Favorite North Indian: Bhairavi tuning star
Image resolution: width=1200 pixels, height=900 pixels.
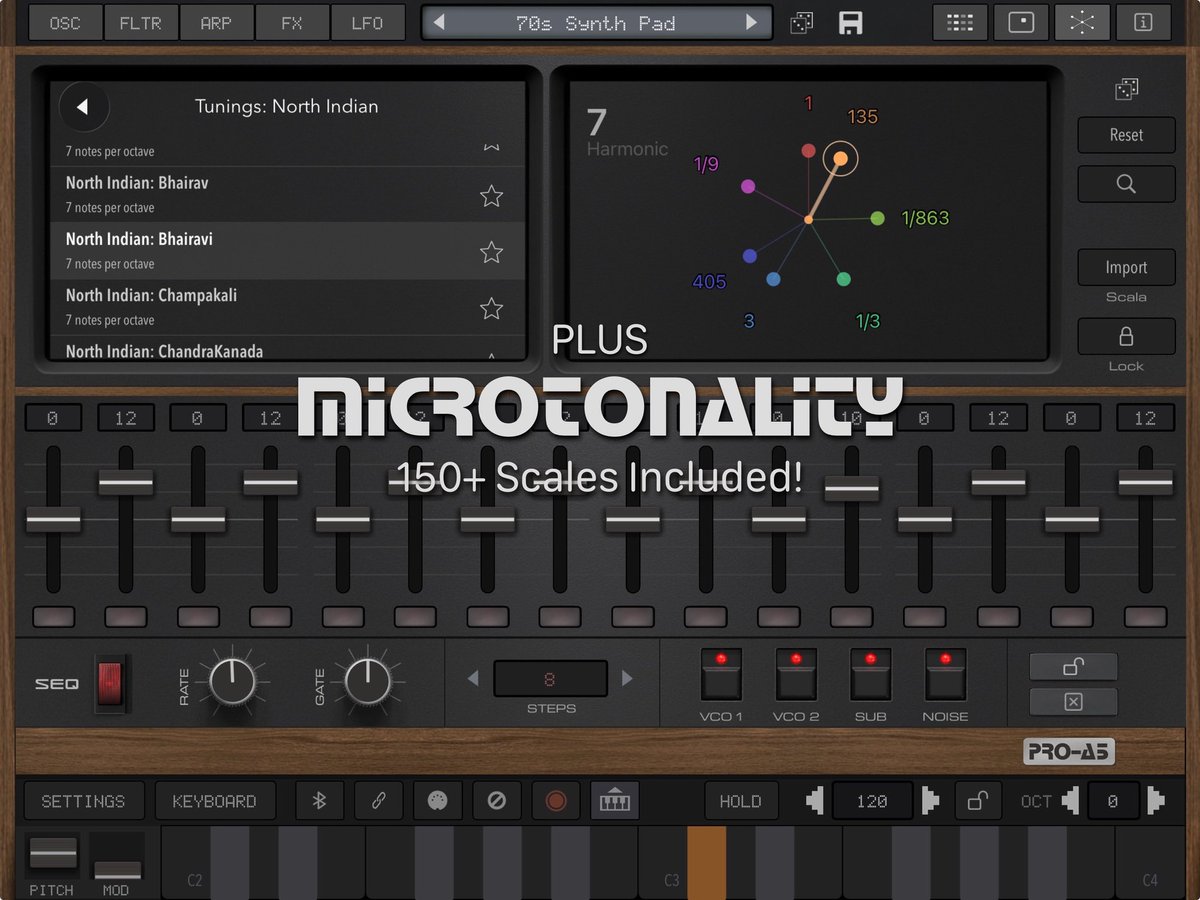[491, 252]
